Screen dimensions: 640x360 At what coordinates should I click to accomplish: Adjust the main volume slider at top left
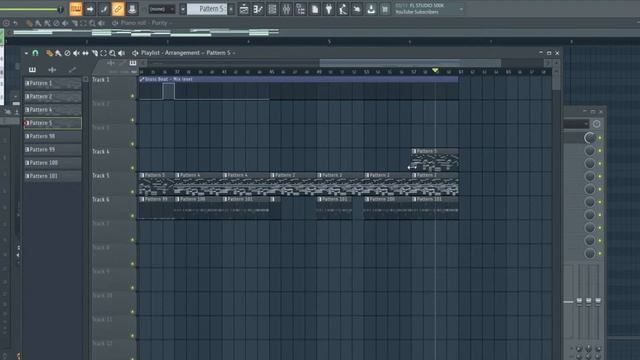coord(33,9)
